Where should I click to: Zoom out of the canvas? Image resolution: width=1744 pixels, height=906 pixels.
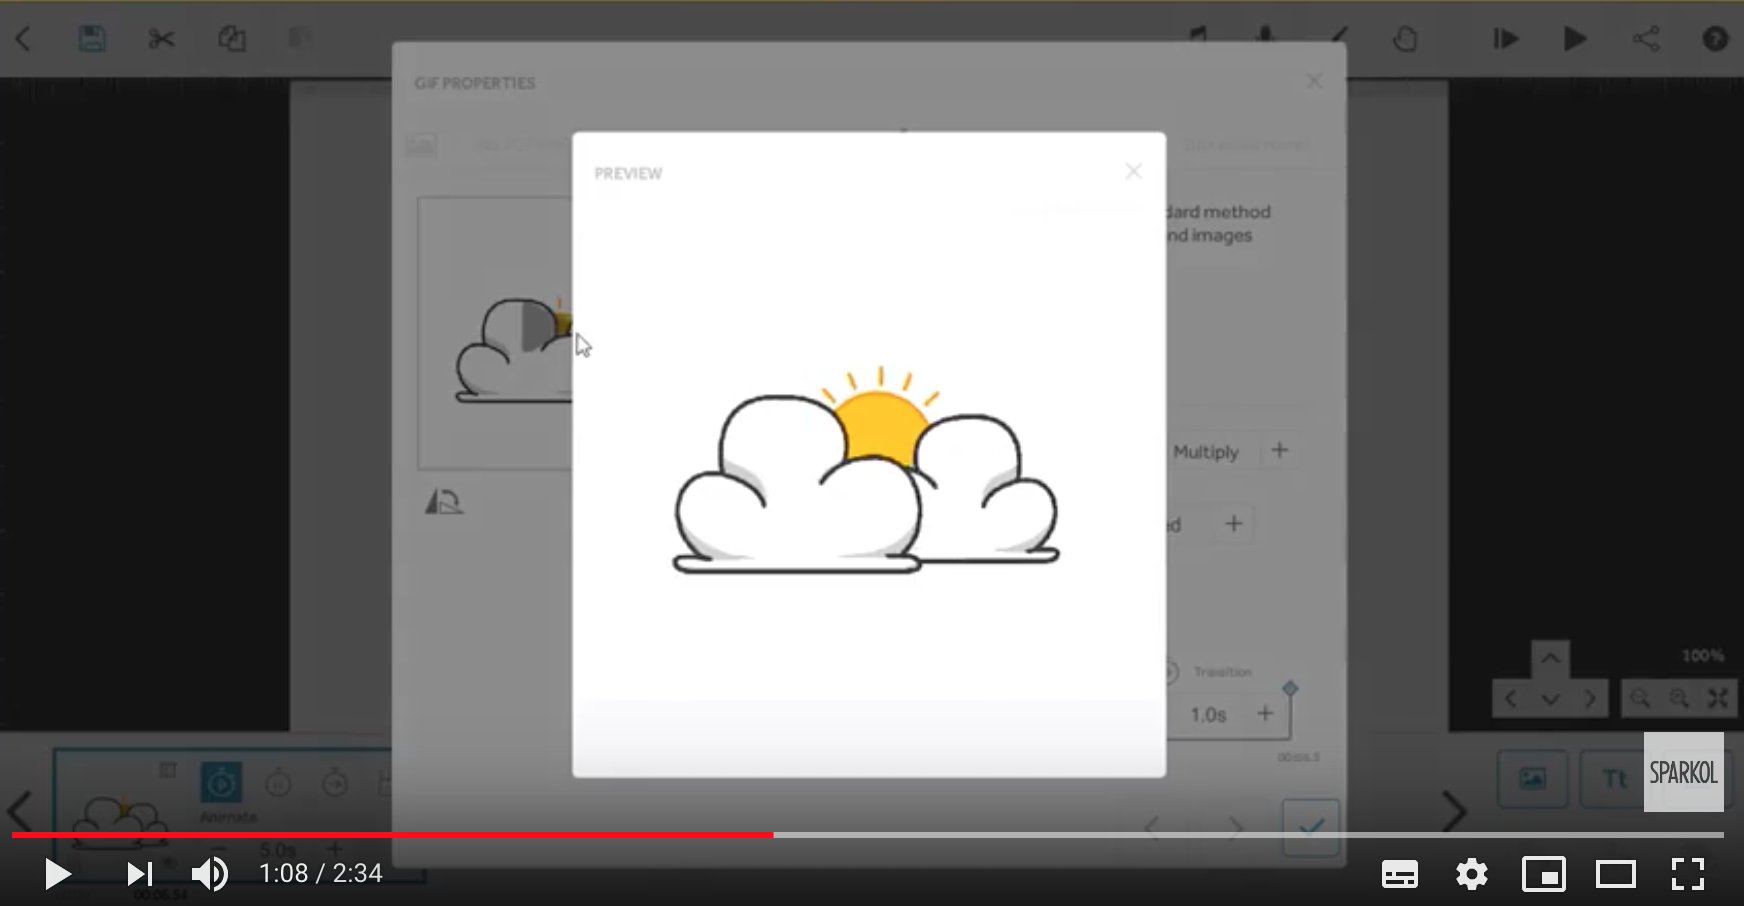tap(1640, 698)
